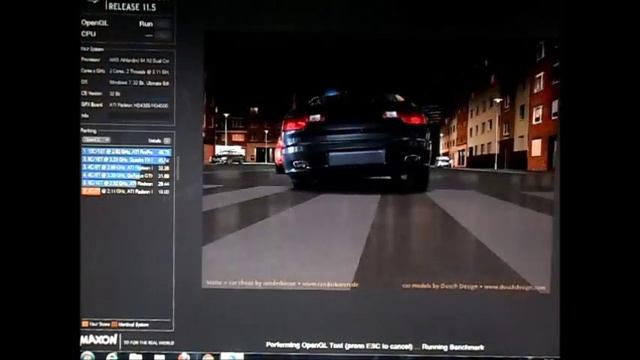The height and width of the screenshot is (360, 640).
Task: Open the Ranking OpenGL dropdown
Action: coord(96,140)
